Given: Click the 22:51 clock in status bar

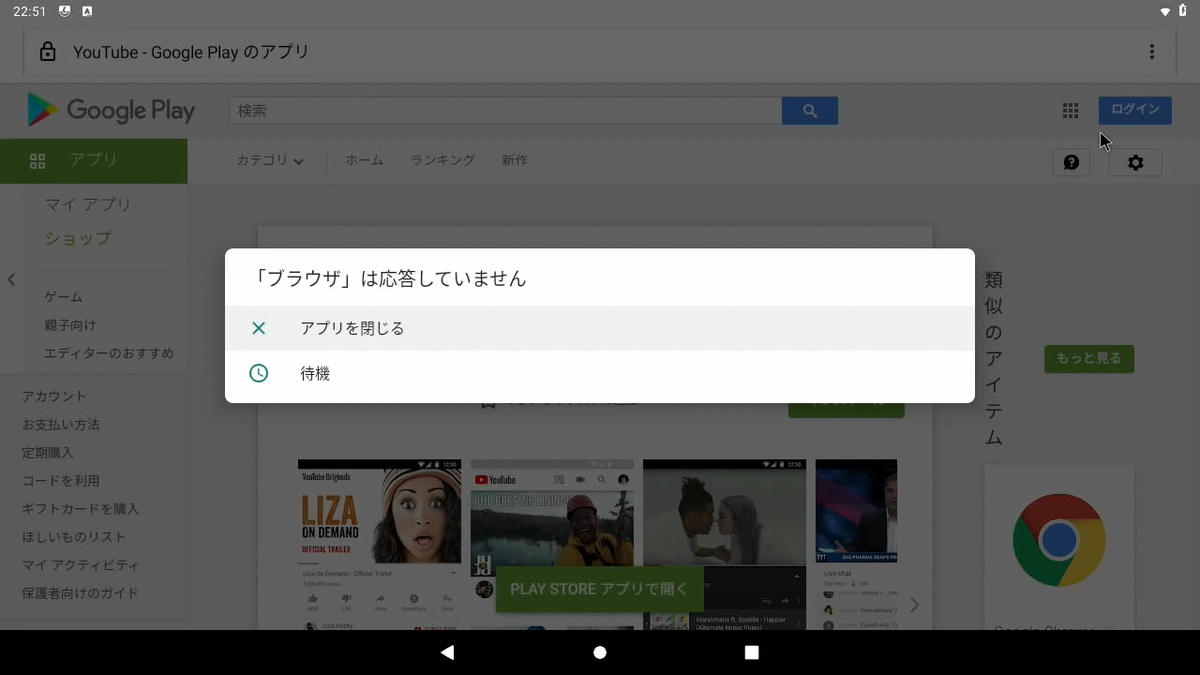Looking at the screenshot, I should pos(30,11).
